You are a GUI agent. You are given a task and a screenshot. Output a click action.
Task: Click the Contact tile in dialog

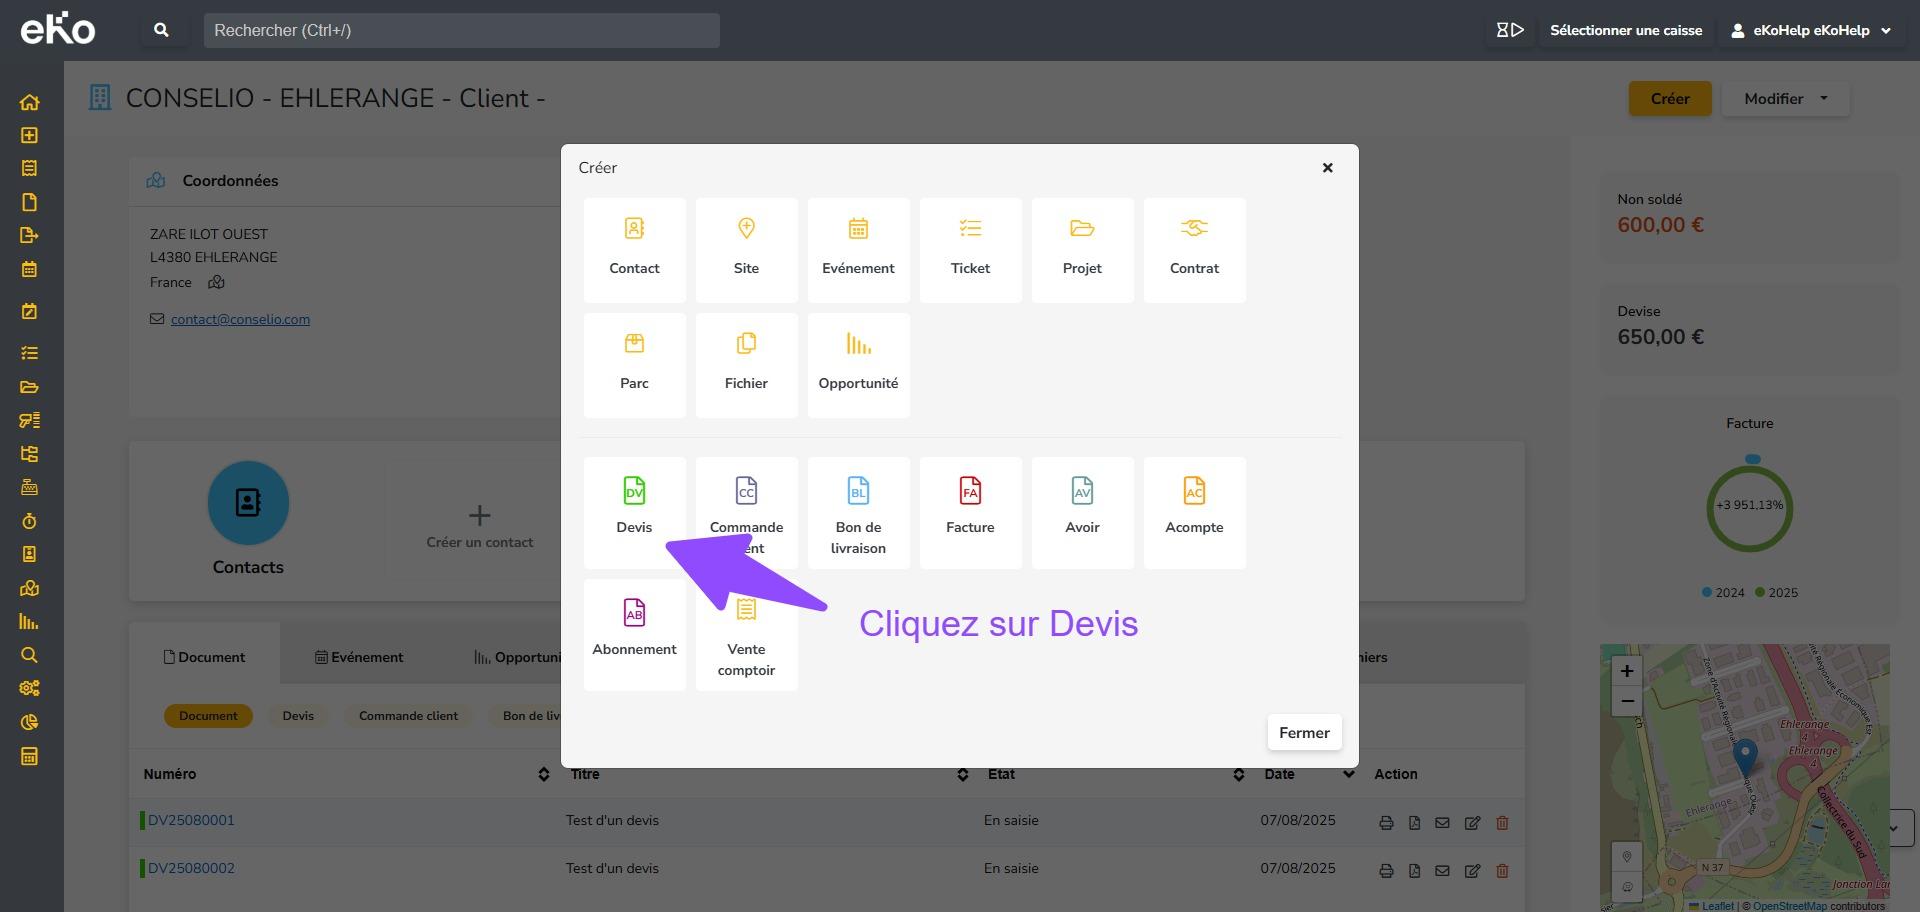tap(634, 248)
